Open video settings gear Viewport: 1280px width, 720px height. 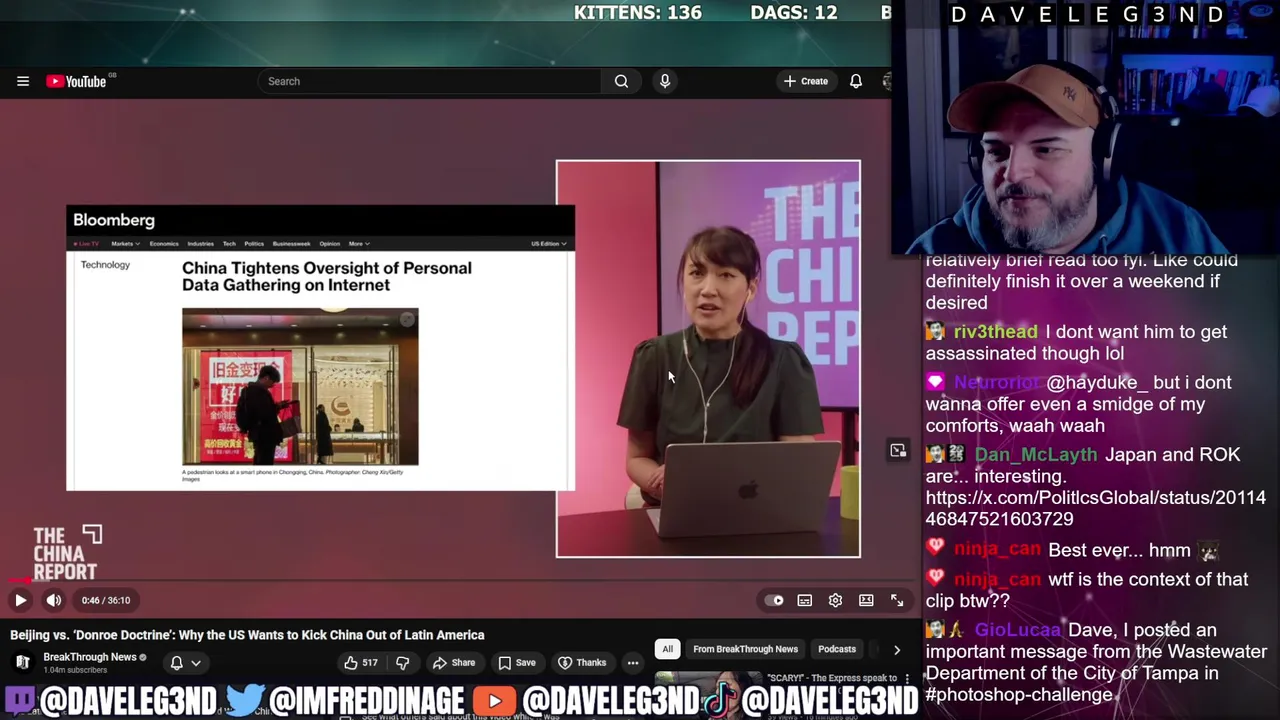(835, 600)
